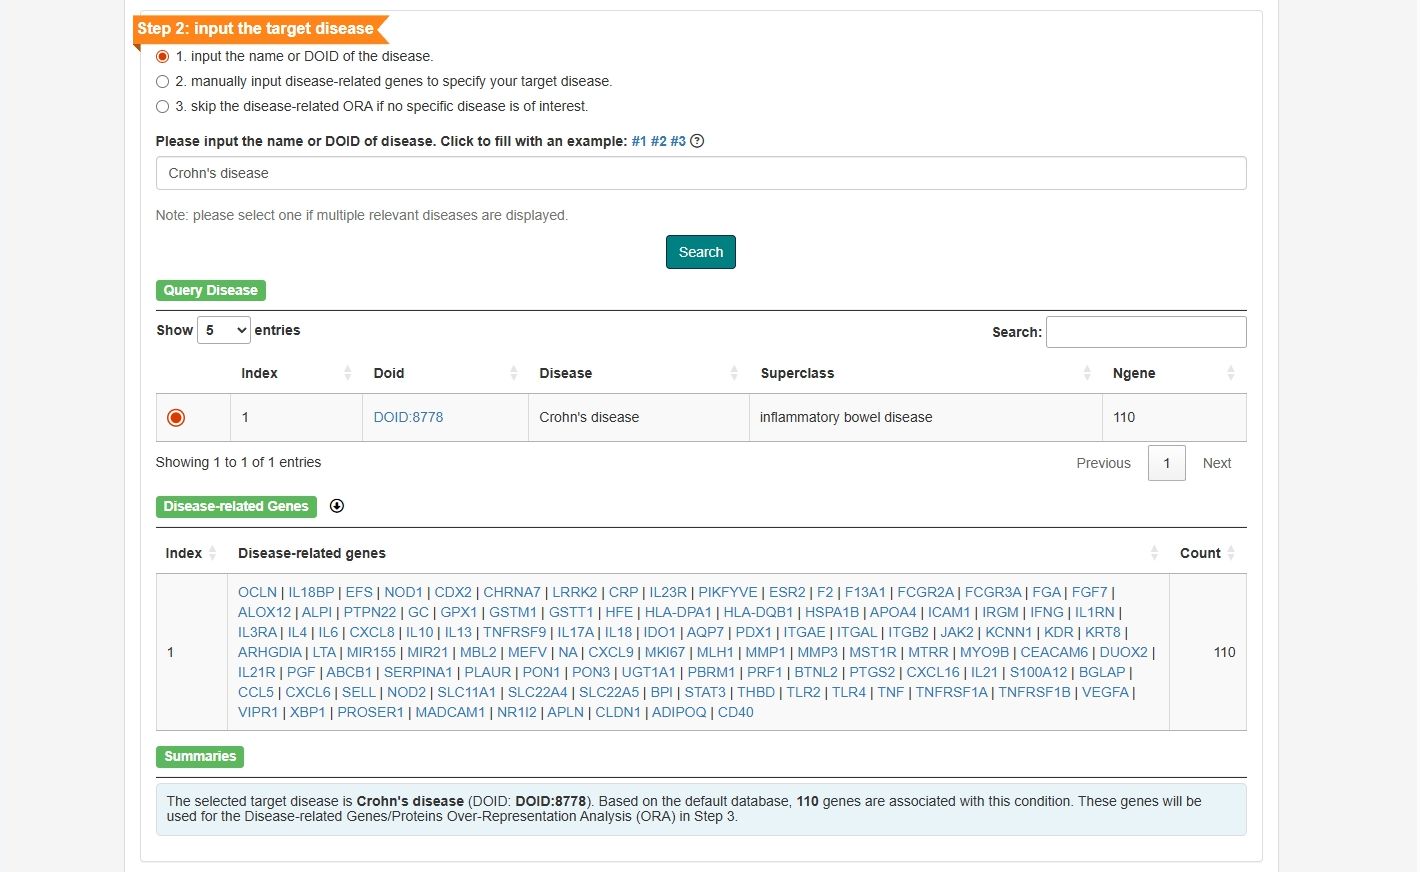Open the ADIPOQ gene link

click(679, 712)
